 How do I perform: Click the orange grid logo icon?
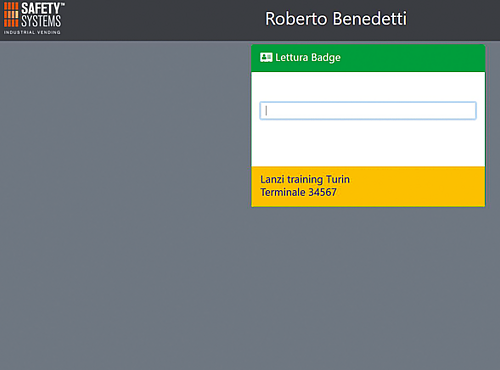[11, 15]
